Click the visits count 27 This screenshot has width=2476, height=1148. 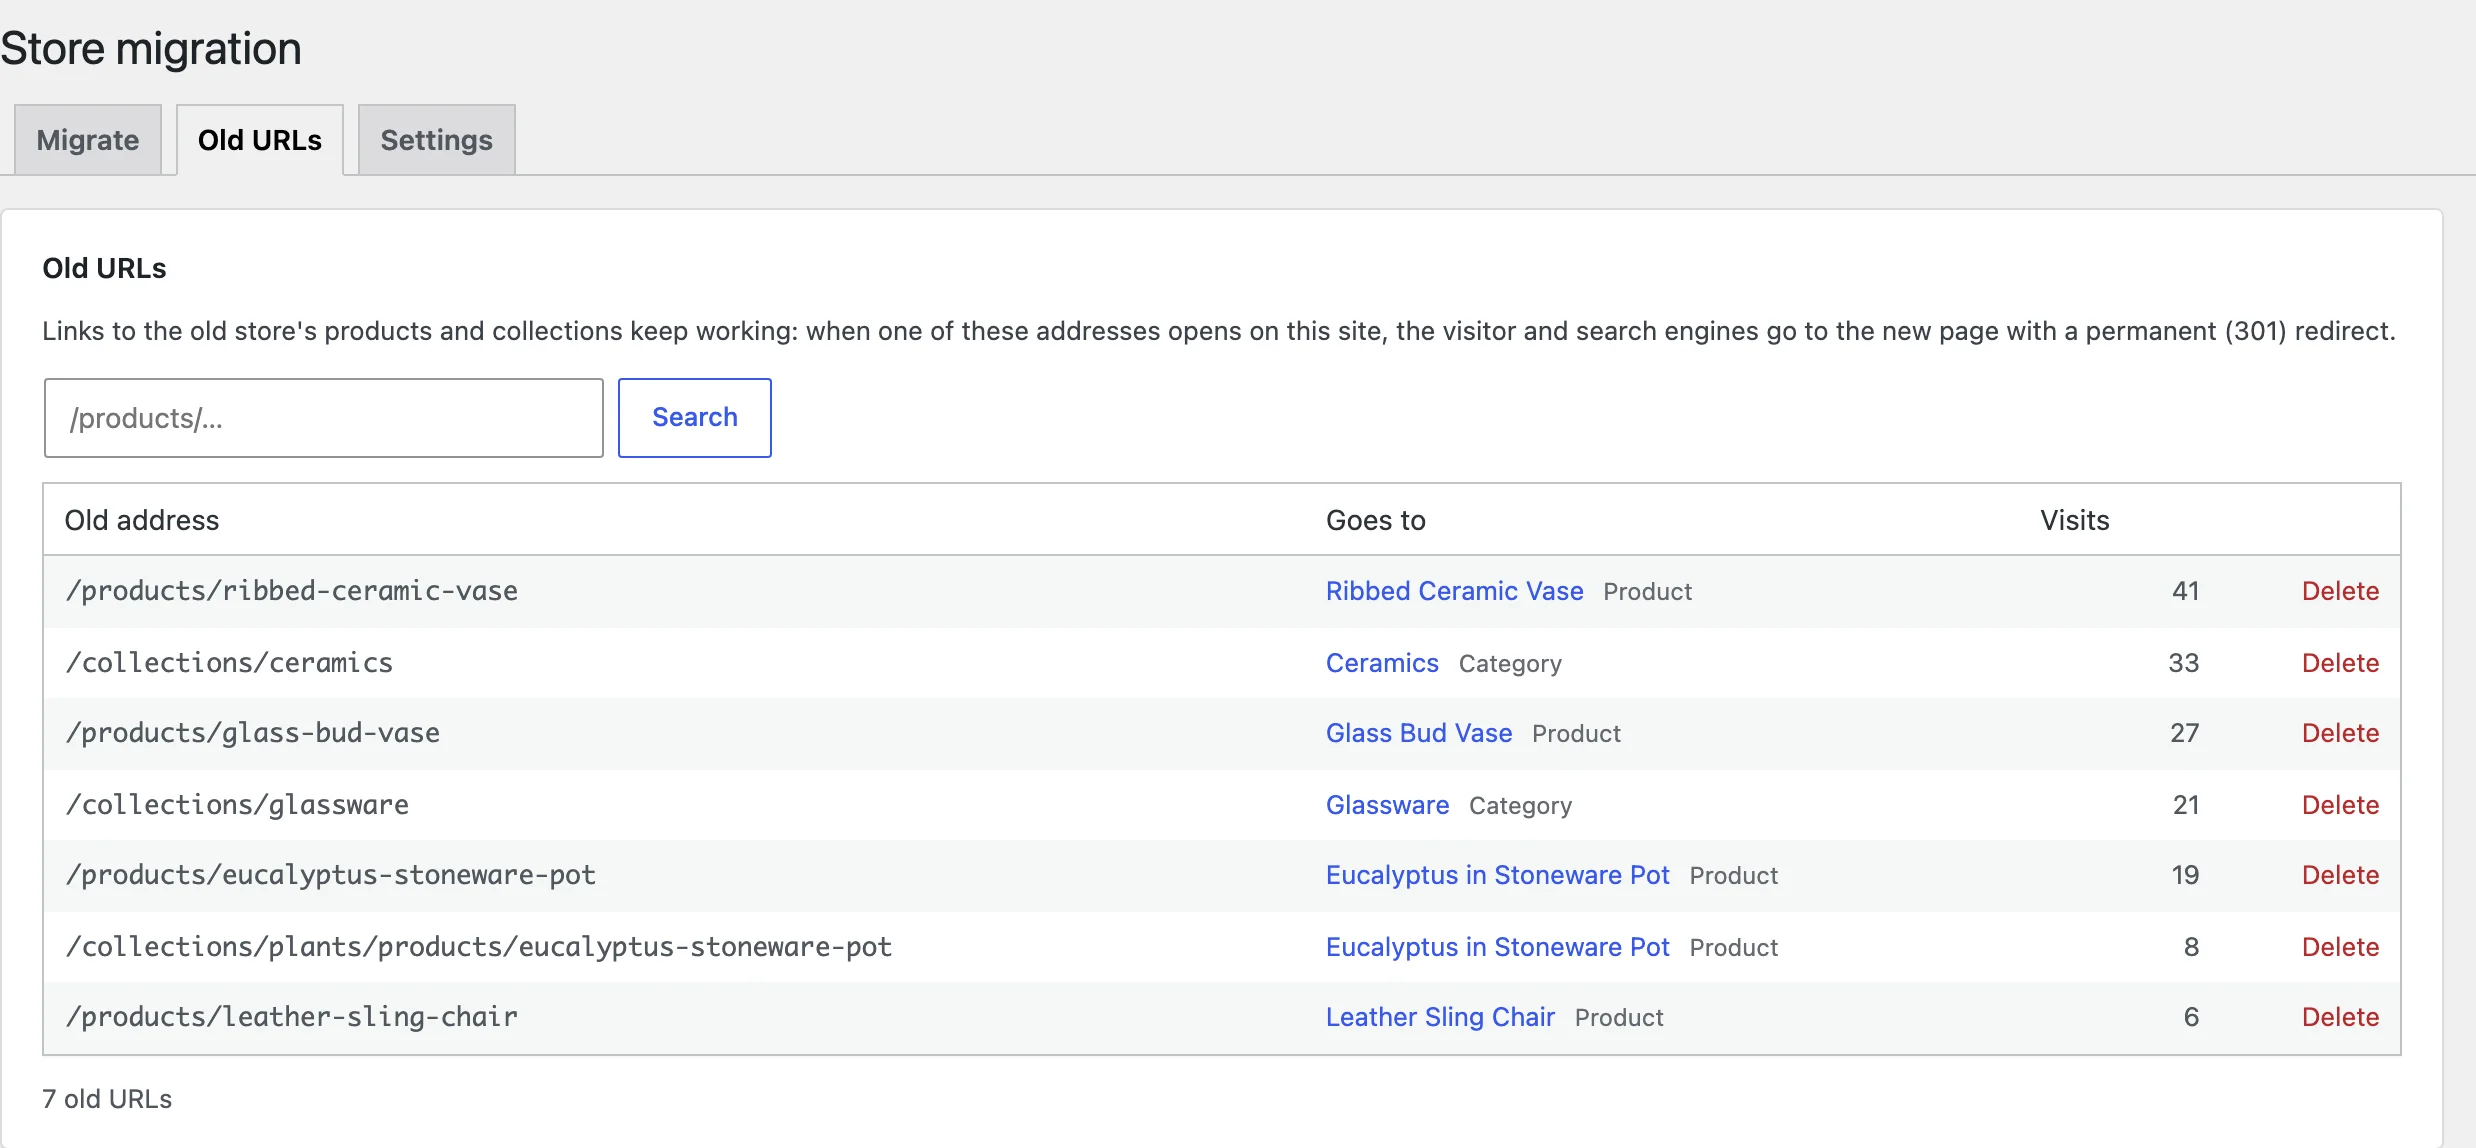[x=2185, y=733]
